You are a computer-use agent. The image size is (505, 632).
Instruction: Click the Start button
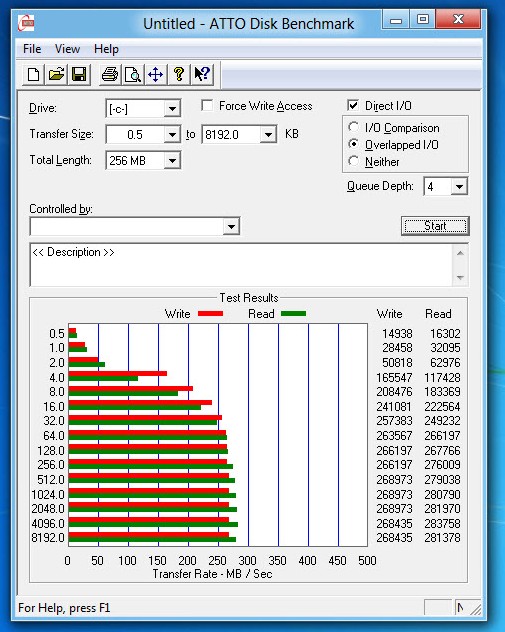(x=435, y=226)
